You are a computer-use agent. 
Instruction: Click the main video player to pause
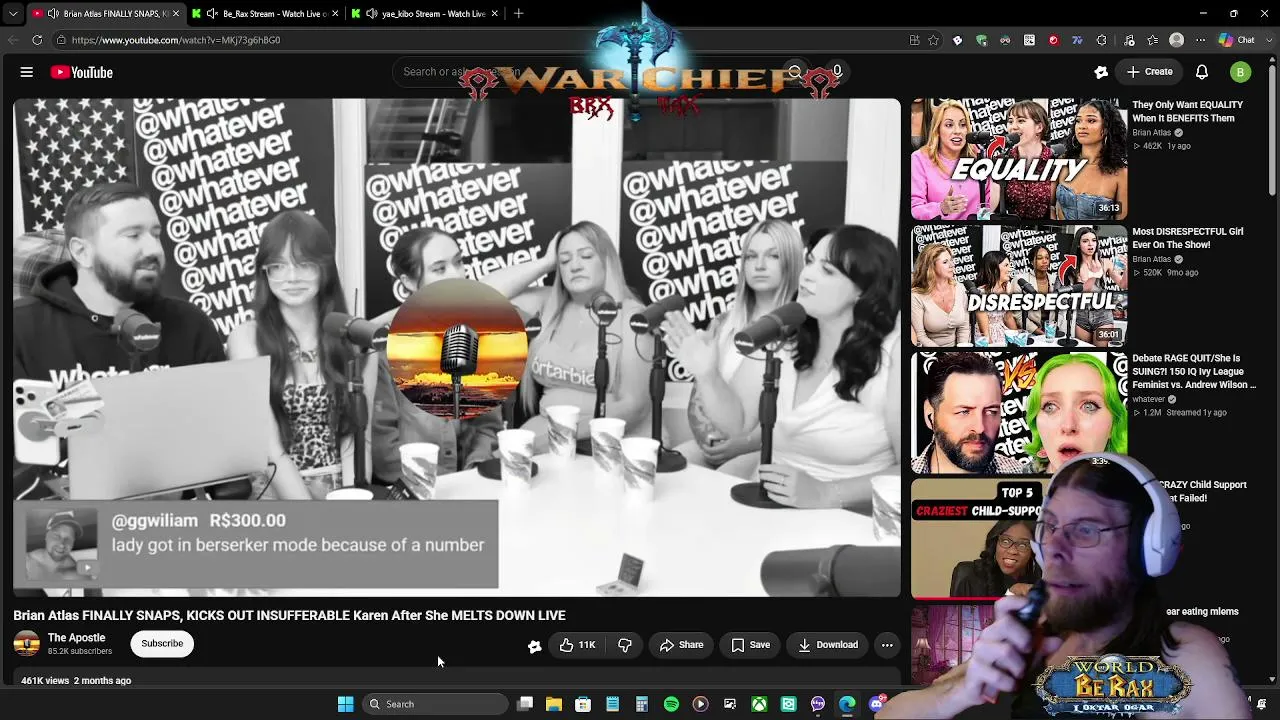457,347
